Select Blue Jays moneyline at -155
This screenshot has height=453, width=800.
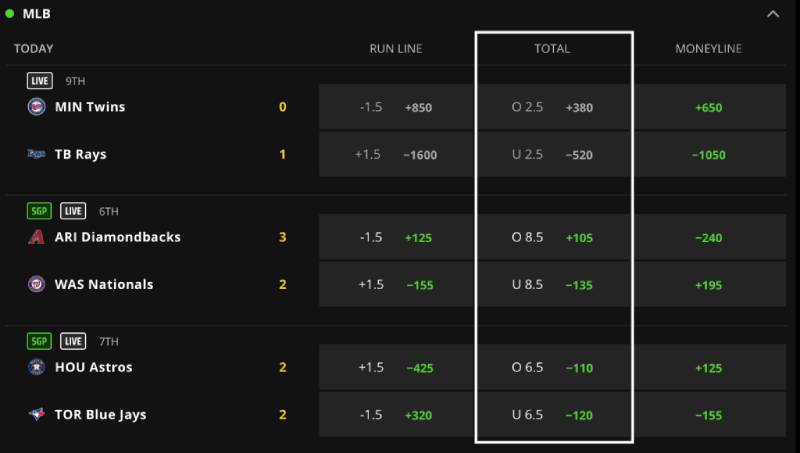[x=708, y=415]
